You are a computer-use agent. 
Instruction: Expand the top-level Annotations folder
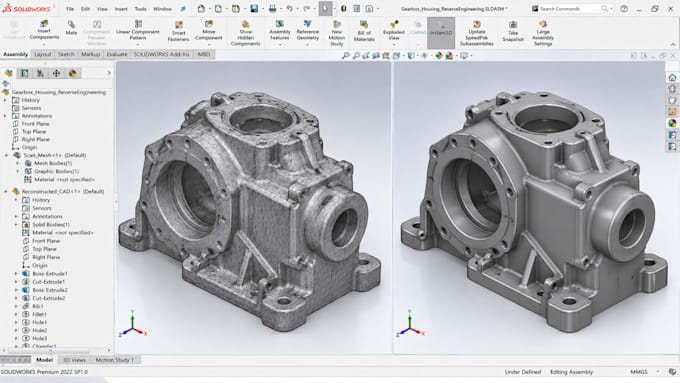pos(5,116)
